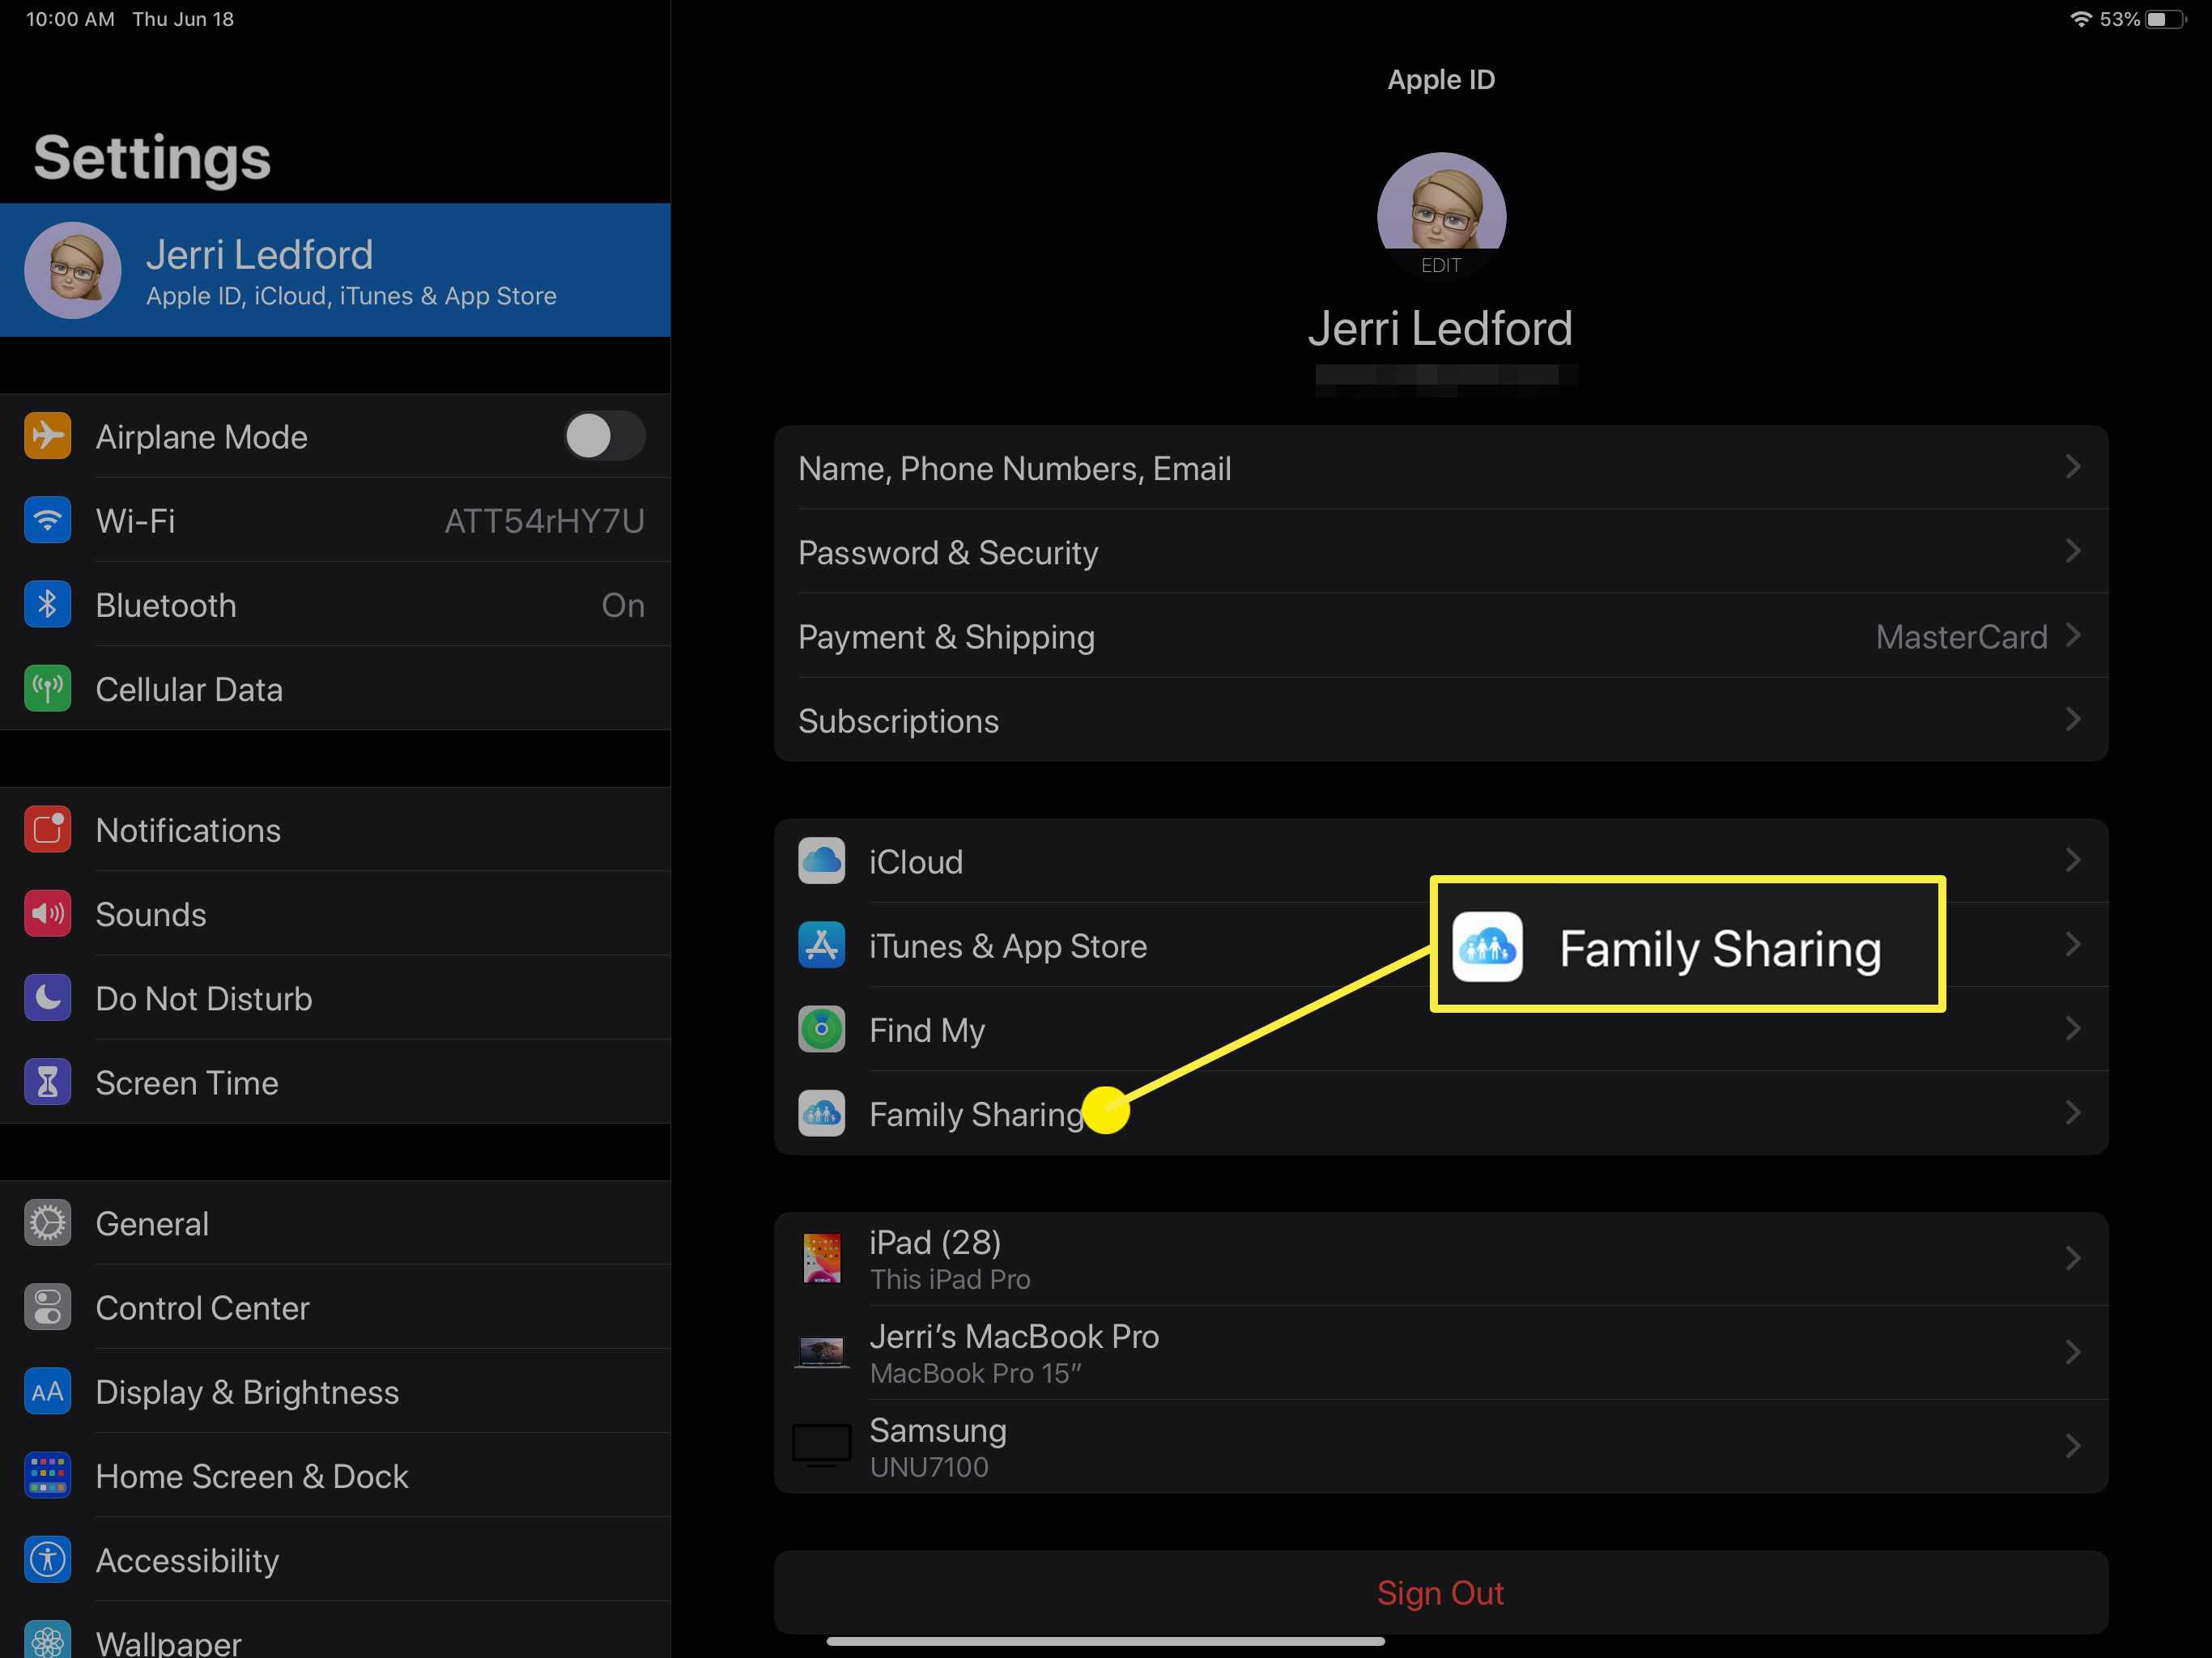Tap UNU7100 Samsung model text
This screenshot has height=1658, width=2212.
[x=929, y=1467]
